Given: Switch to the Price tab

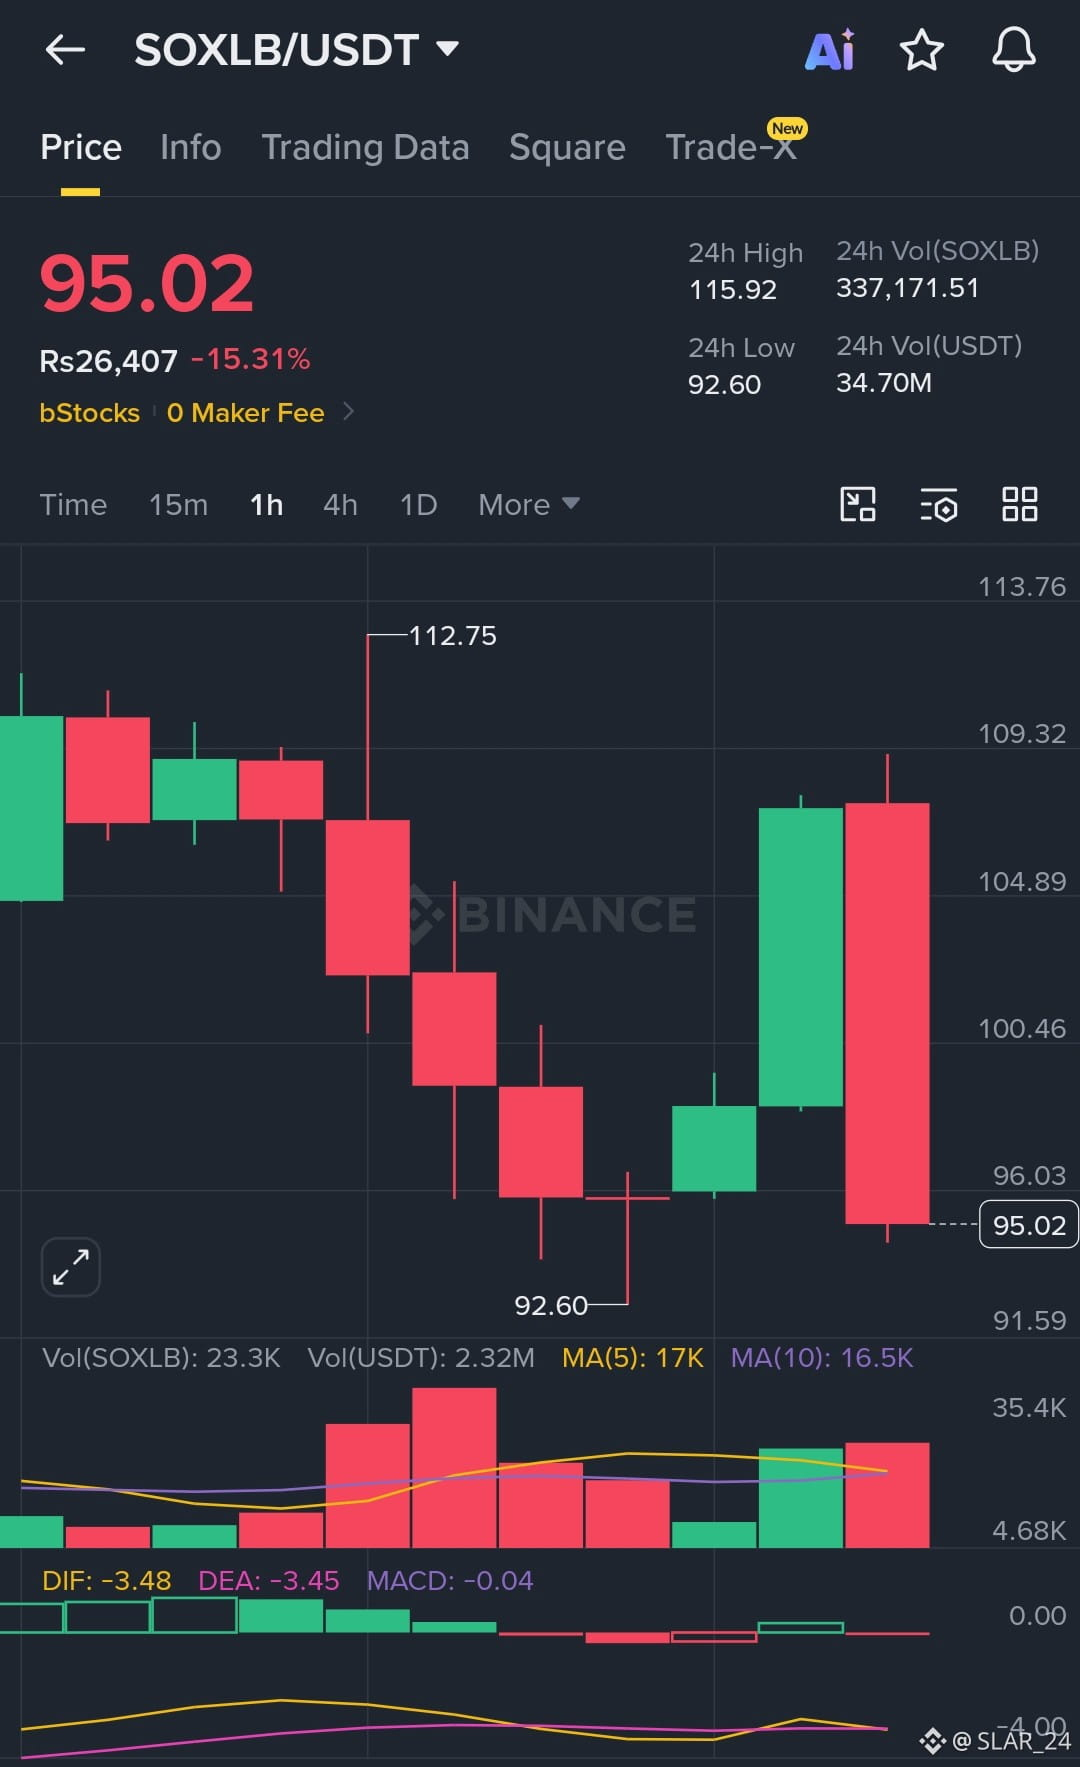Looking at the screenshot, I should (x=81, y=148).
